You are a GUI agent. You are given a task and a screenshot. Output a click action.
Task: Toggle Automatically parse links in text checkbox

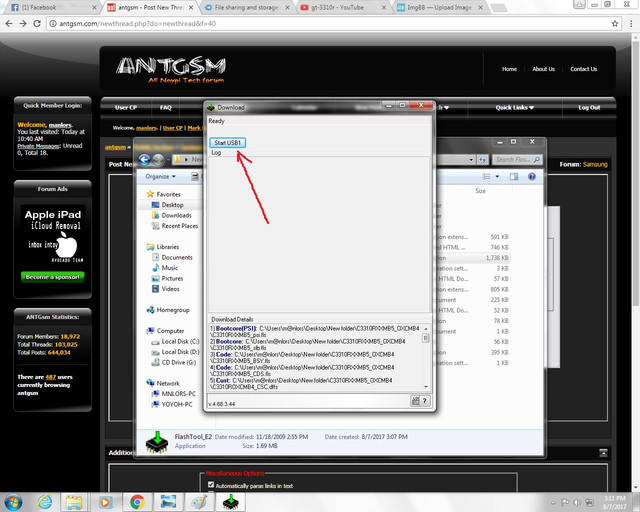pyautogui.click(x=211, y=485)
